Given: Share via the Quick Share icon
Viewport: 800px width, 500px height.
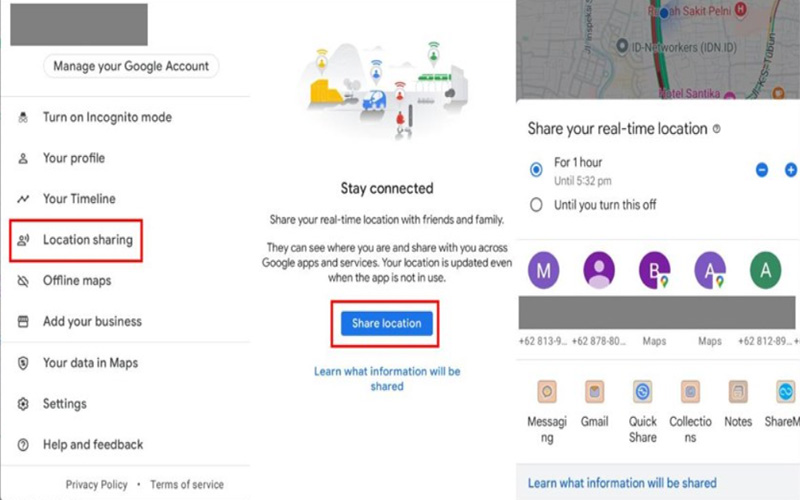Looking at the screenshot, I should [x=642, y=392].
